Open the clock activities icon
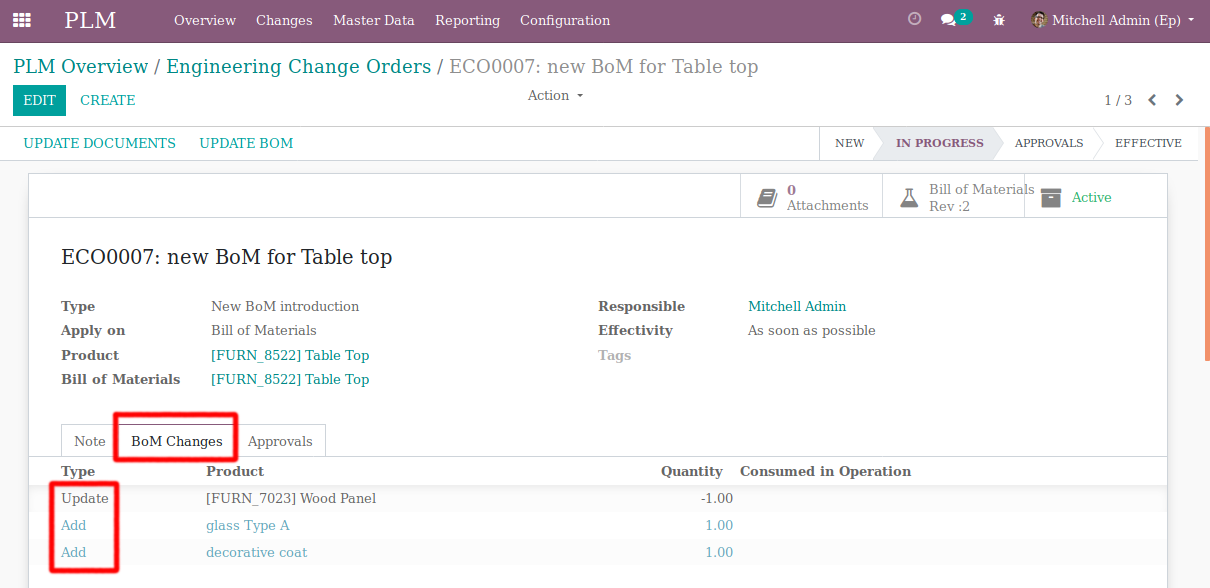 (914, 19)
